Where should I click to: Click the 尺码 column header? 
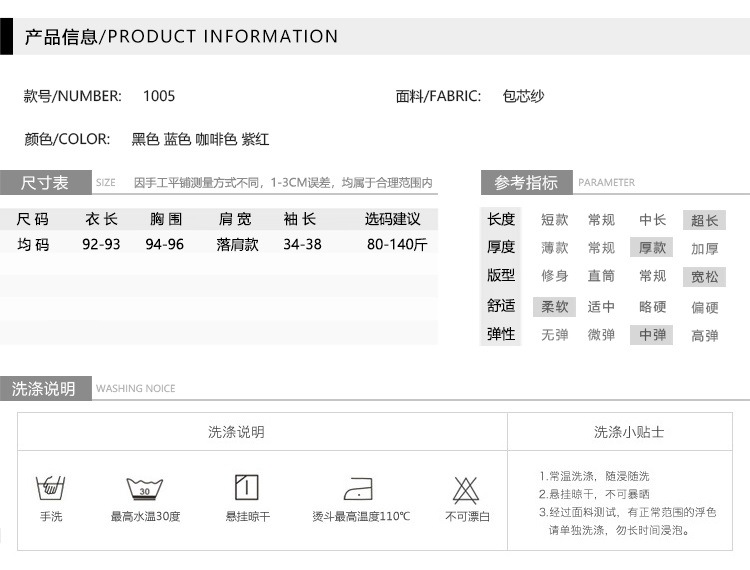(33, 219)
